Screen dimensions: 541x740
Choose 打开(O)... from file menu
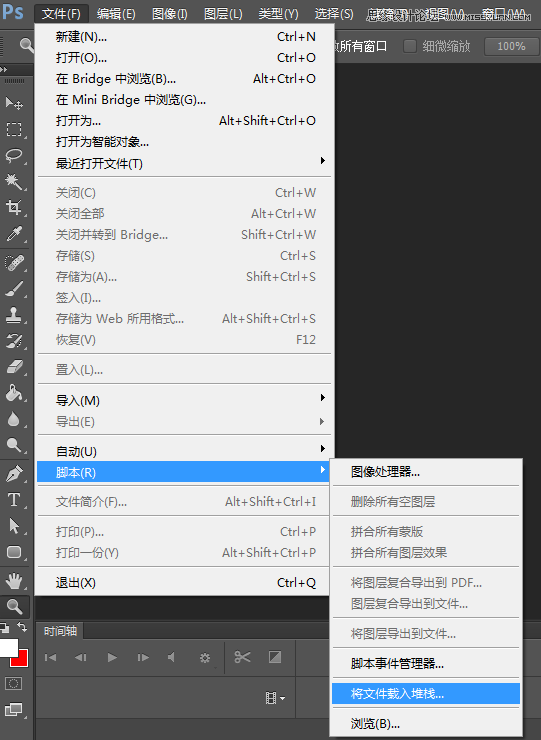pyautogui.click(x=185, y=58)
